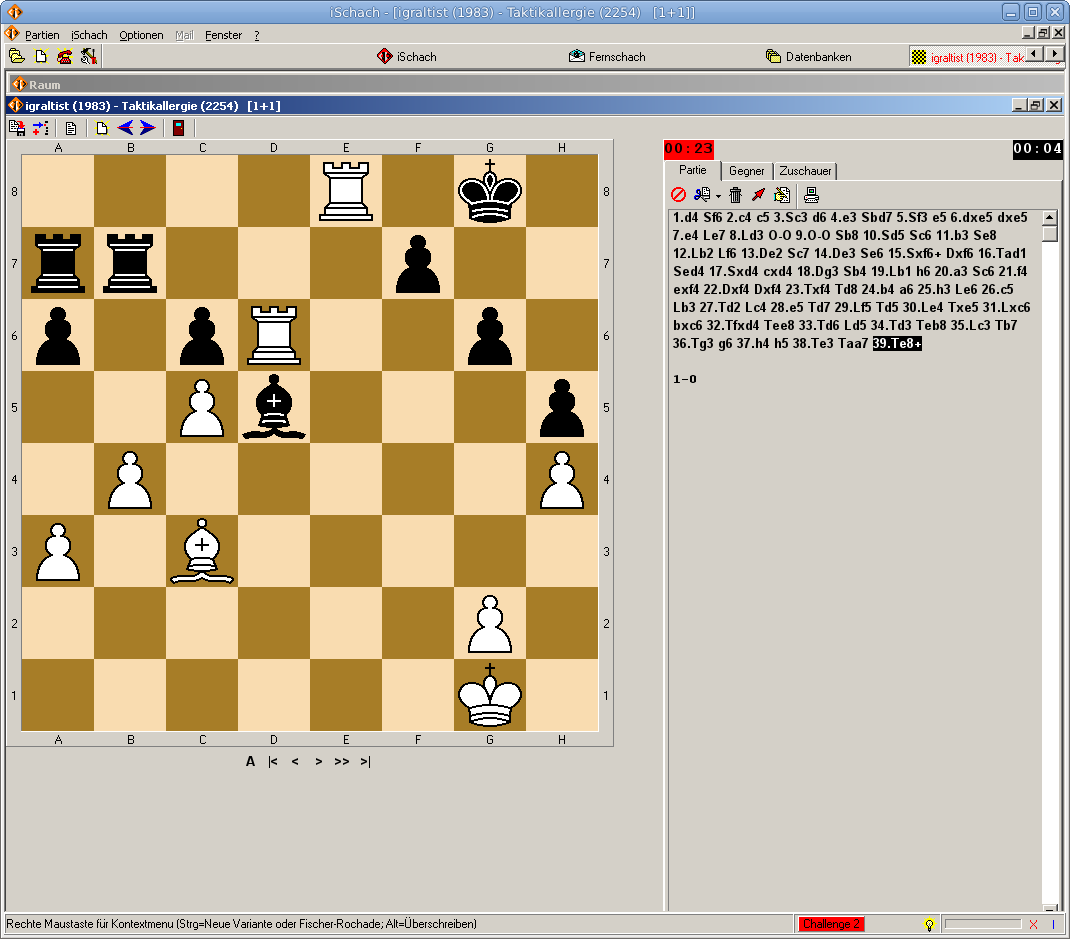
Task: Select the igraltist game tab in red
Action: (x=968, y=57)
